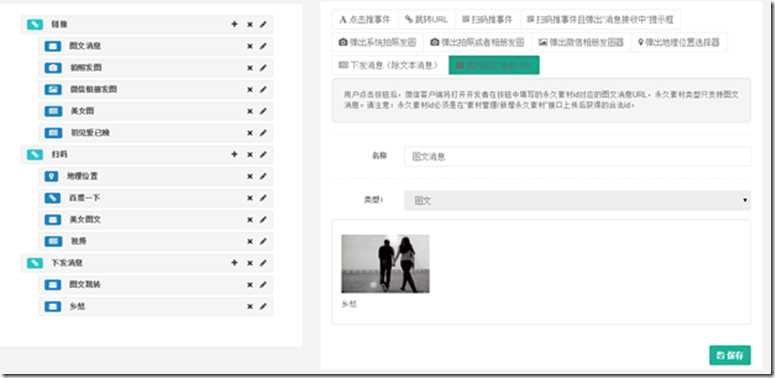Delete the 微信相册发图 submenu item
Screen dimensions: 775x378
click(250, 89)
